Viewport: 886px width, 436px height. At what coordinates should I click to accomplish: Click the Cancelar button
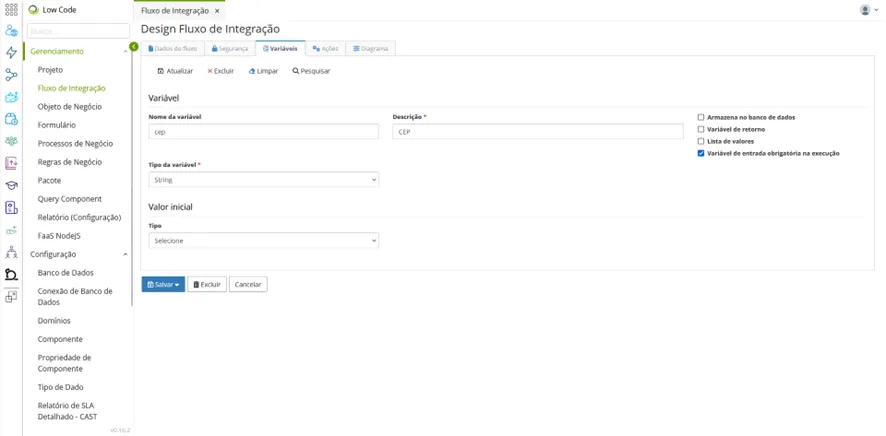(x=248, y=285)
